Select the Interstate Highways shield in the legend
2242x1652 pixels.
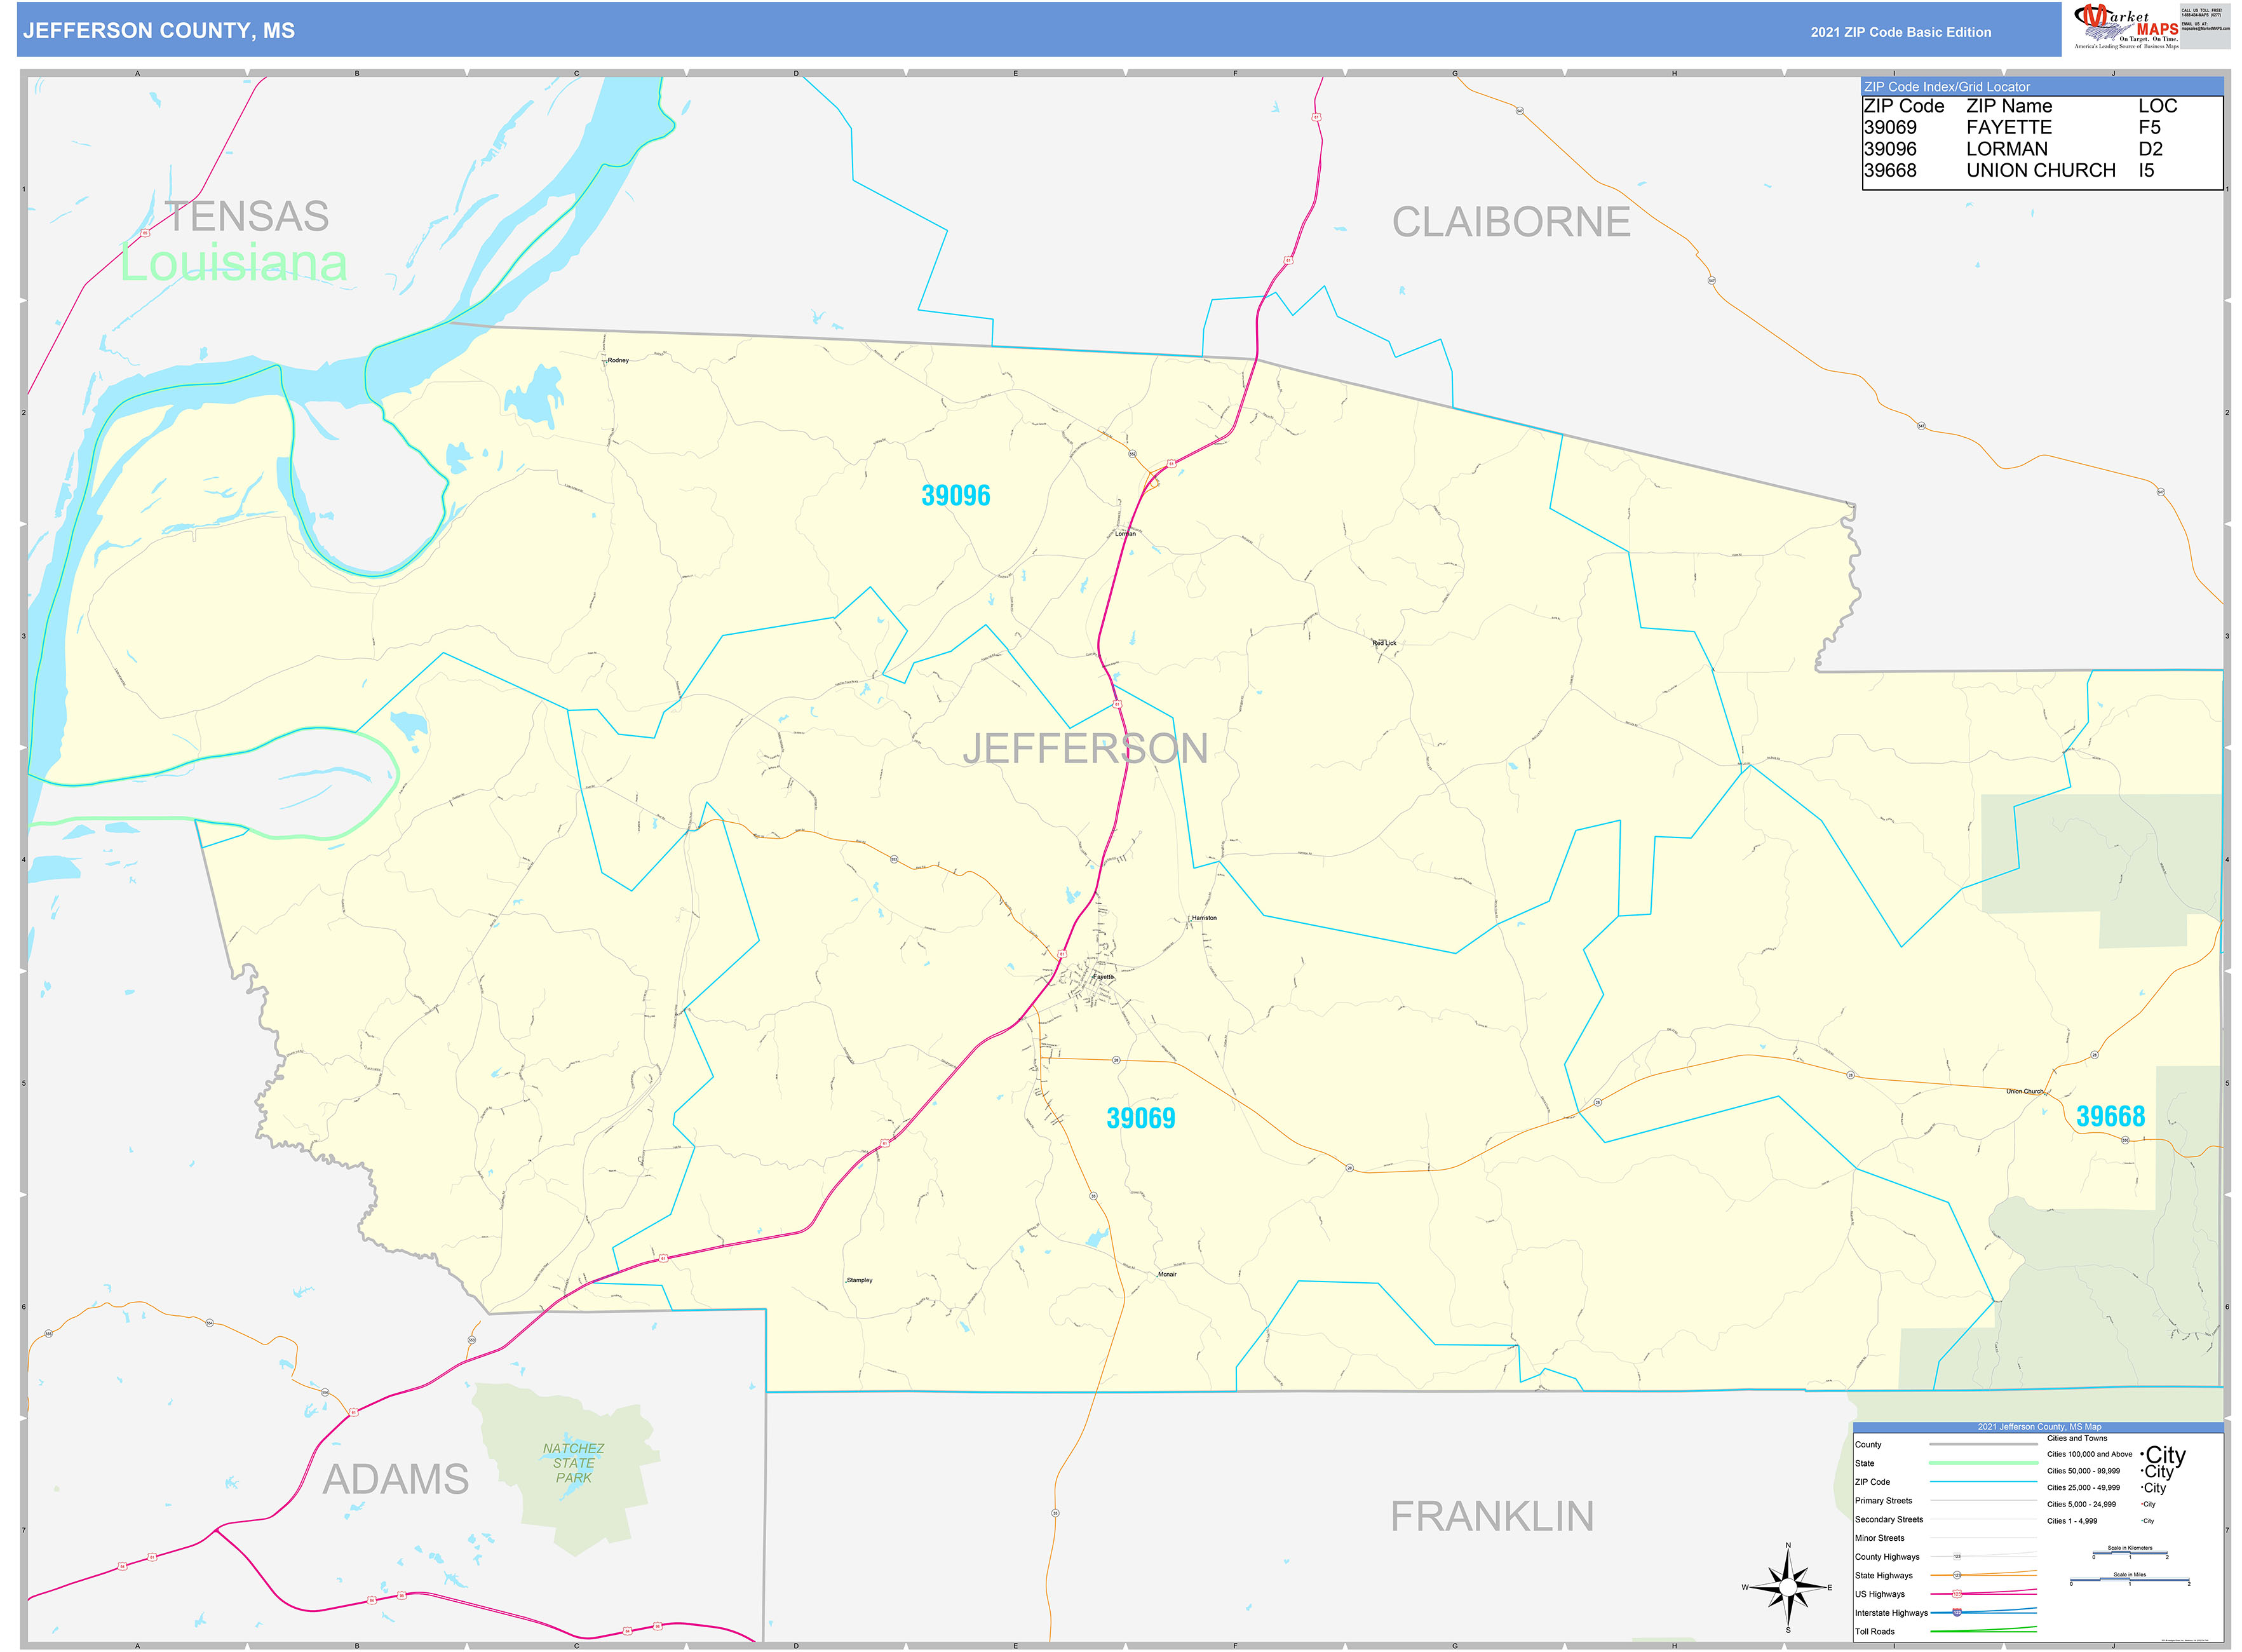(x=1957, y=1613)
